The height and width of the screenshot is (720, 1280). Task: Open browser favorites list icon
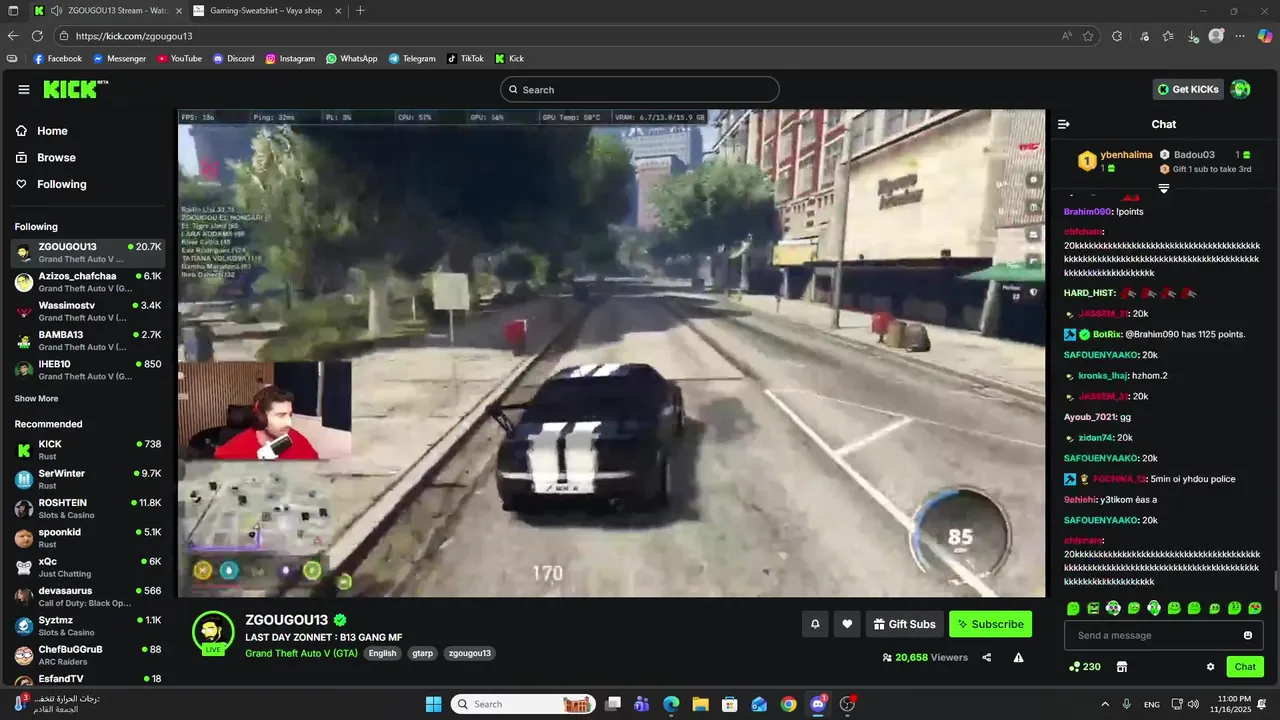tap(1168, 36)
